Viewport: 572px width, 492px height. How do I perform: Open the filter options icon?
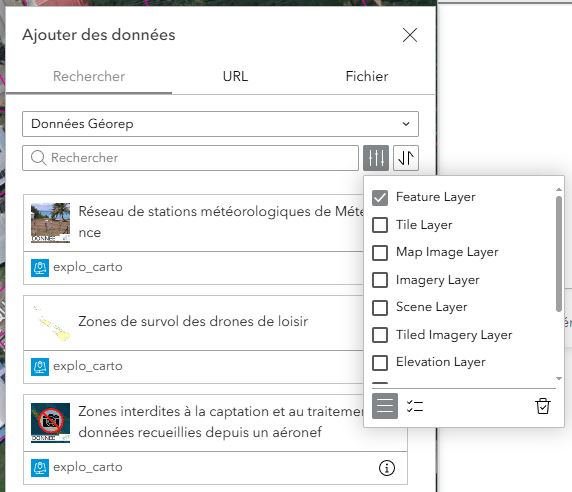(x=376, y=158)
